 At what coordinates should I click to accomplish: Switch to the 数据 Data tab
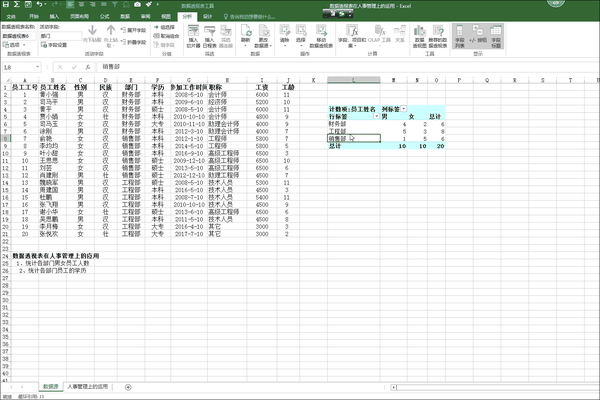pyautogui.click(x=125, y=16)
